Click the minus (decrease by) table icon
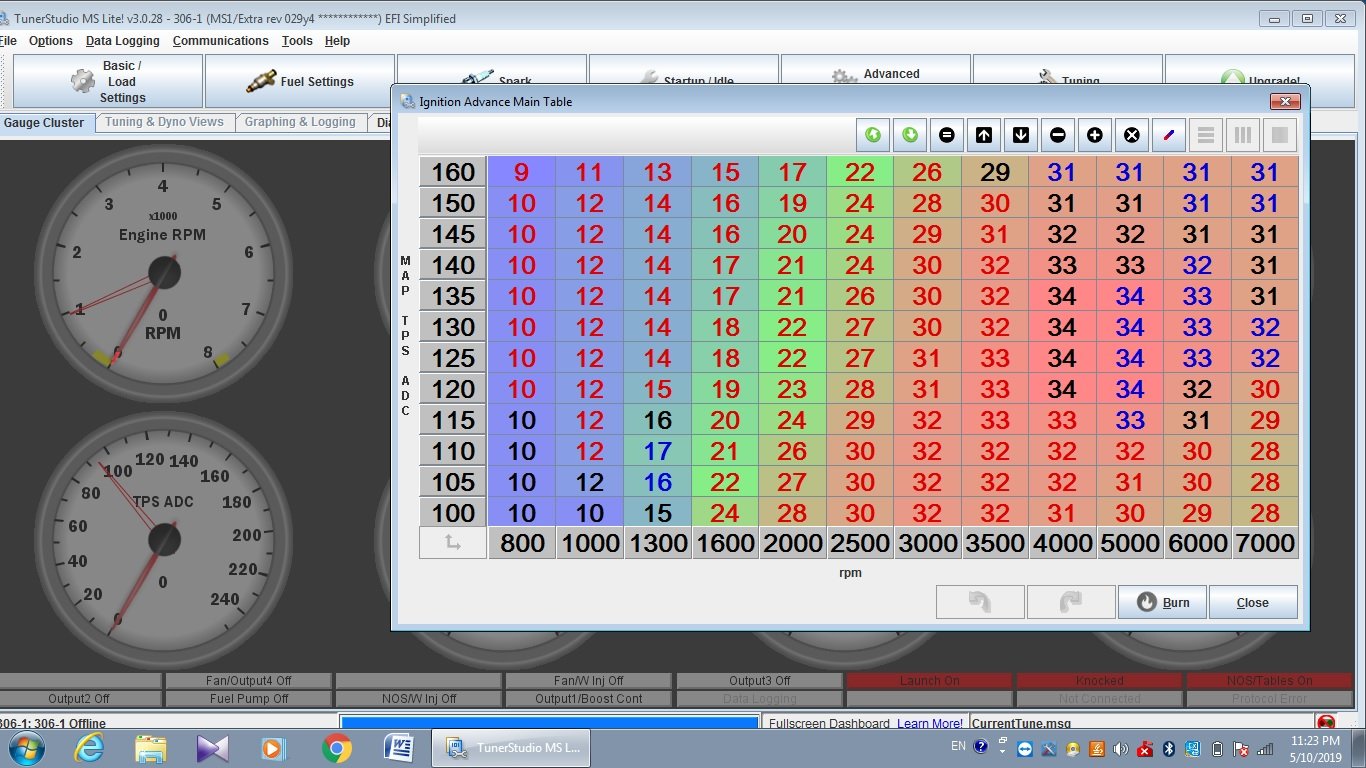 click(x=1058, y=135)
